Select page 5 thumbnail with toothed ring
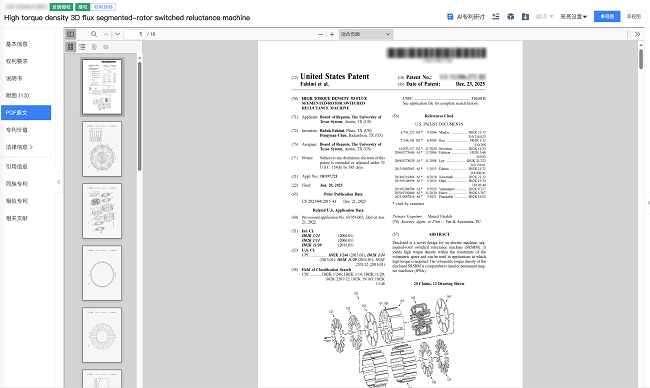650x388 pixels. (102, 335)
